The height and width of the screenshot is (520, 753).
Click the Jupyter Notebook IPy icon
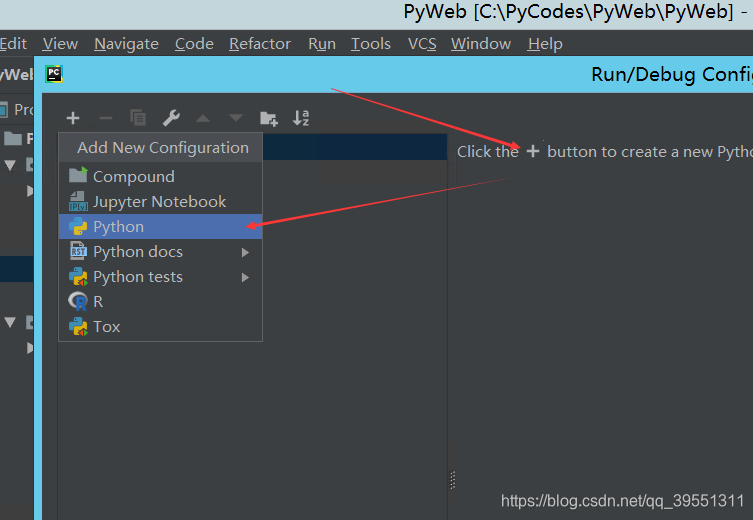click(78, 201)
